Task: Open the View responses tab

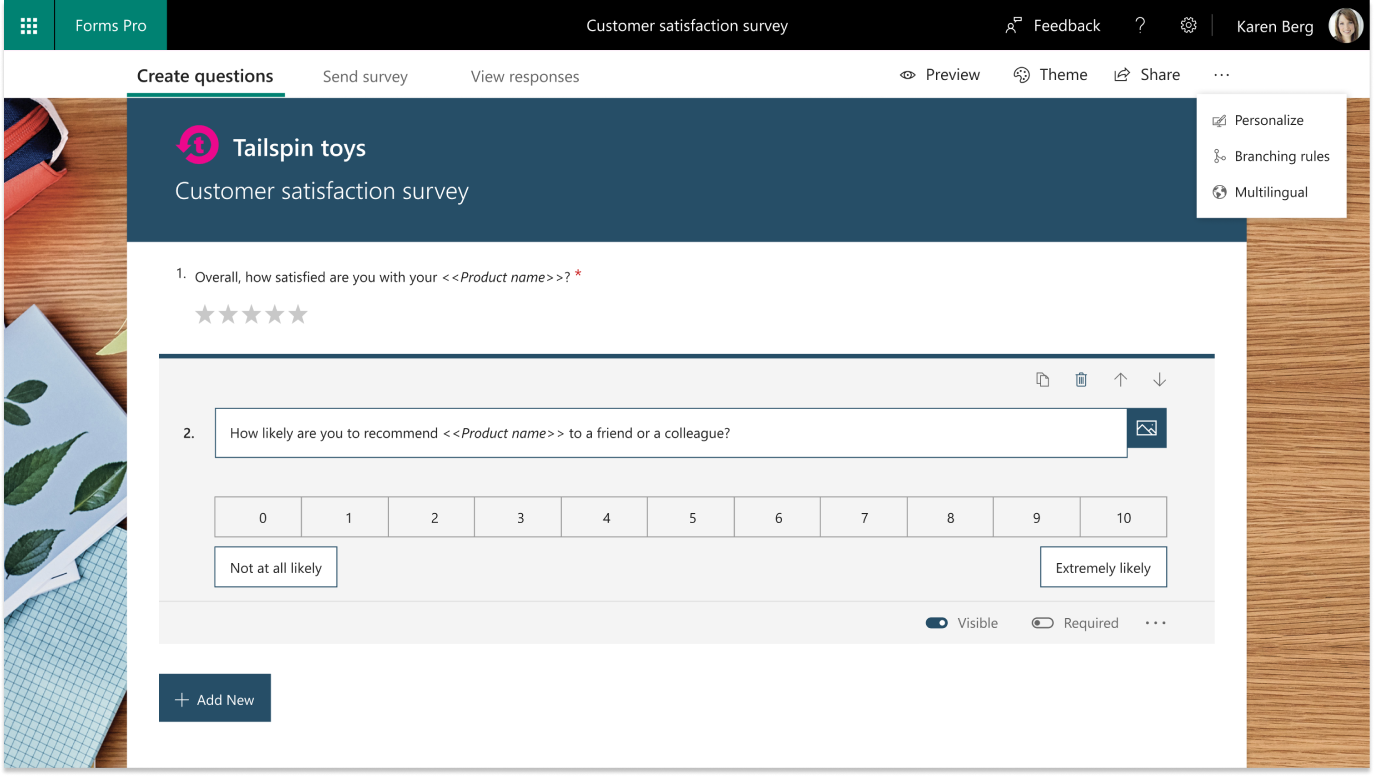Action: click(525, 76)
